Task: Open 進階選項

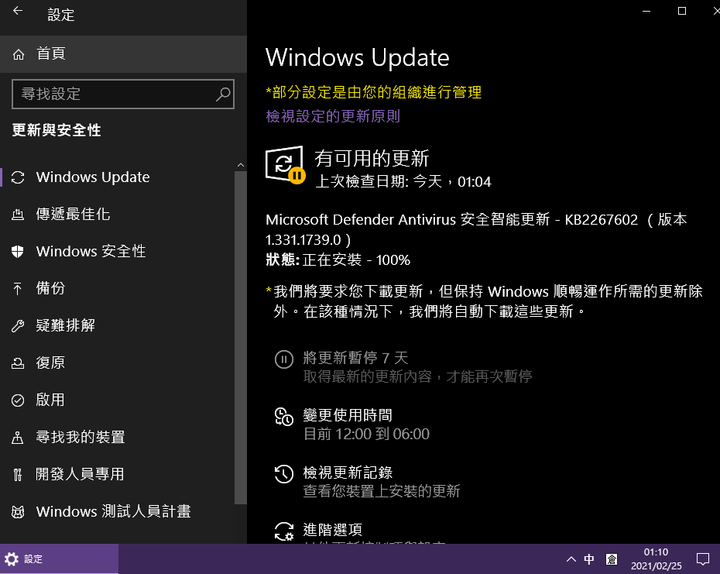Action: coord(333,530)
